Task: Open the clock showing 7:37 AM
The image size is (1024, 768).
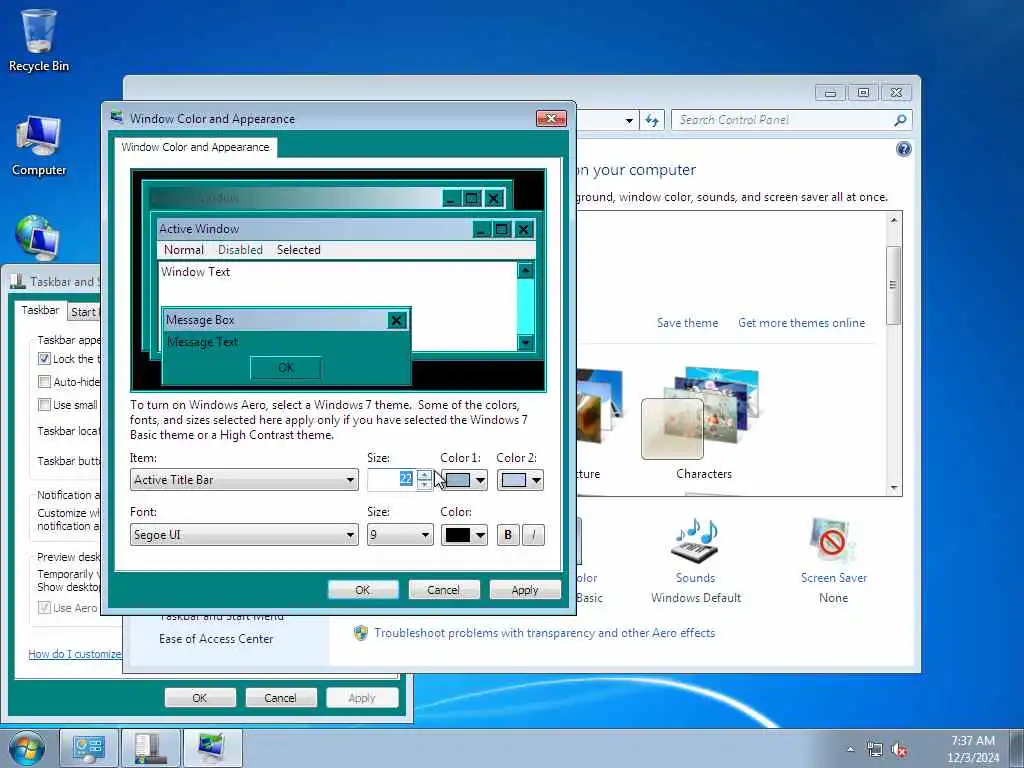Action: (973, 749)
